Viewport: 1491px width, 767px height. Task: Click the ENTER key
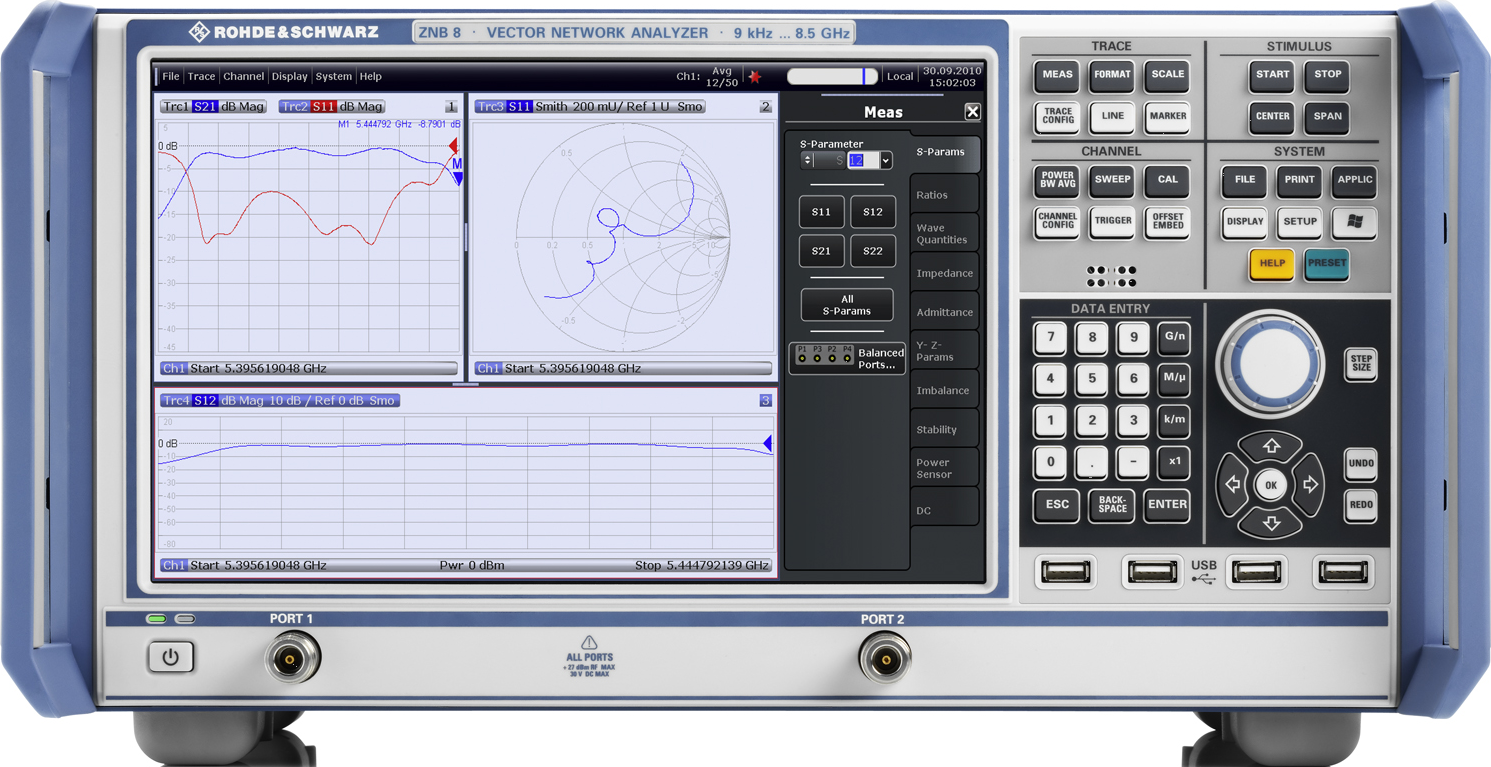pyautogui.click(x=1167, y=506)
